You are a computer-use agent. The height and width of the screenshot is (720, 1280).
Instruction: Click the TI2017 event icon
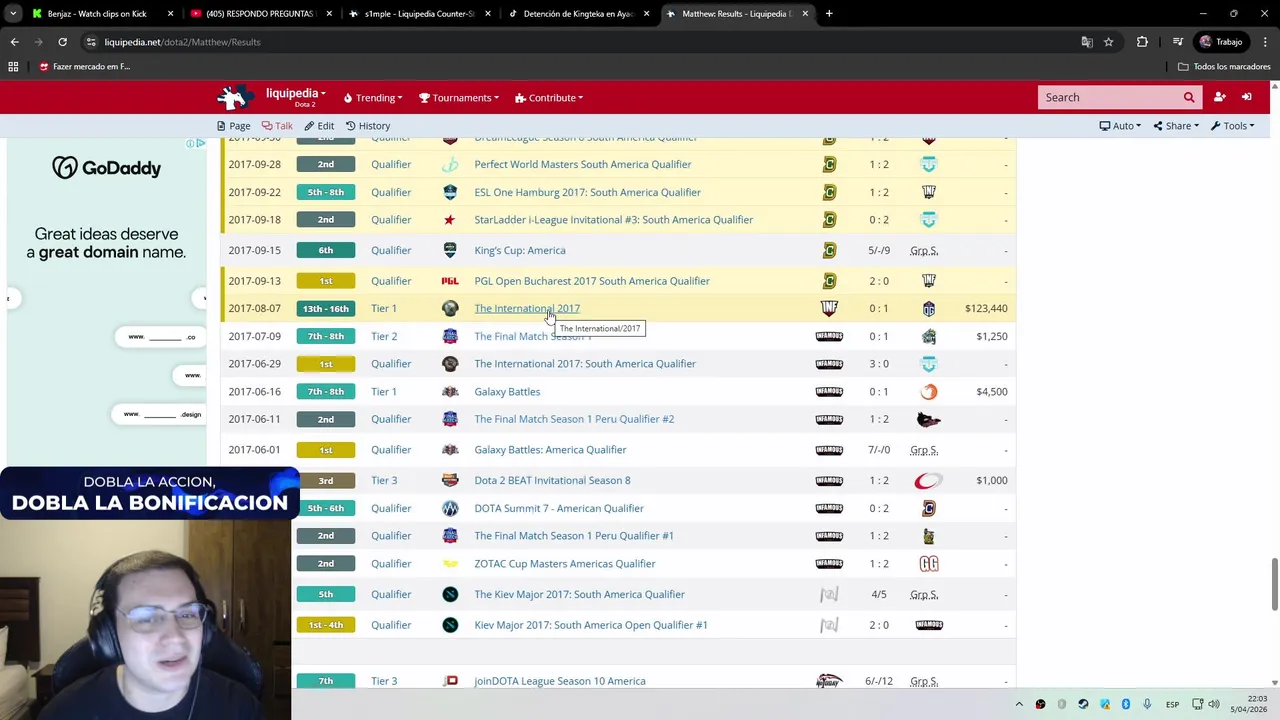tap(450, 308)
